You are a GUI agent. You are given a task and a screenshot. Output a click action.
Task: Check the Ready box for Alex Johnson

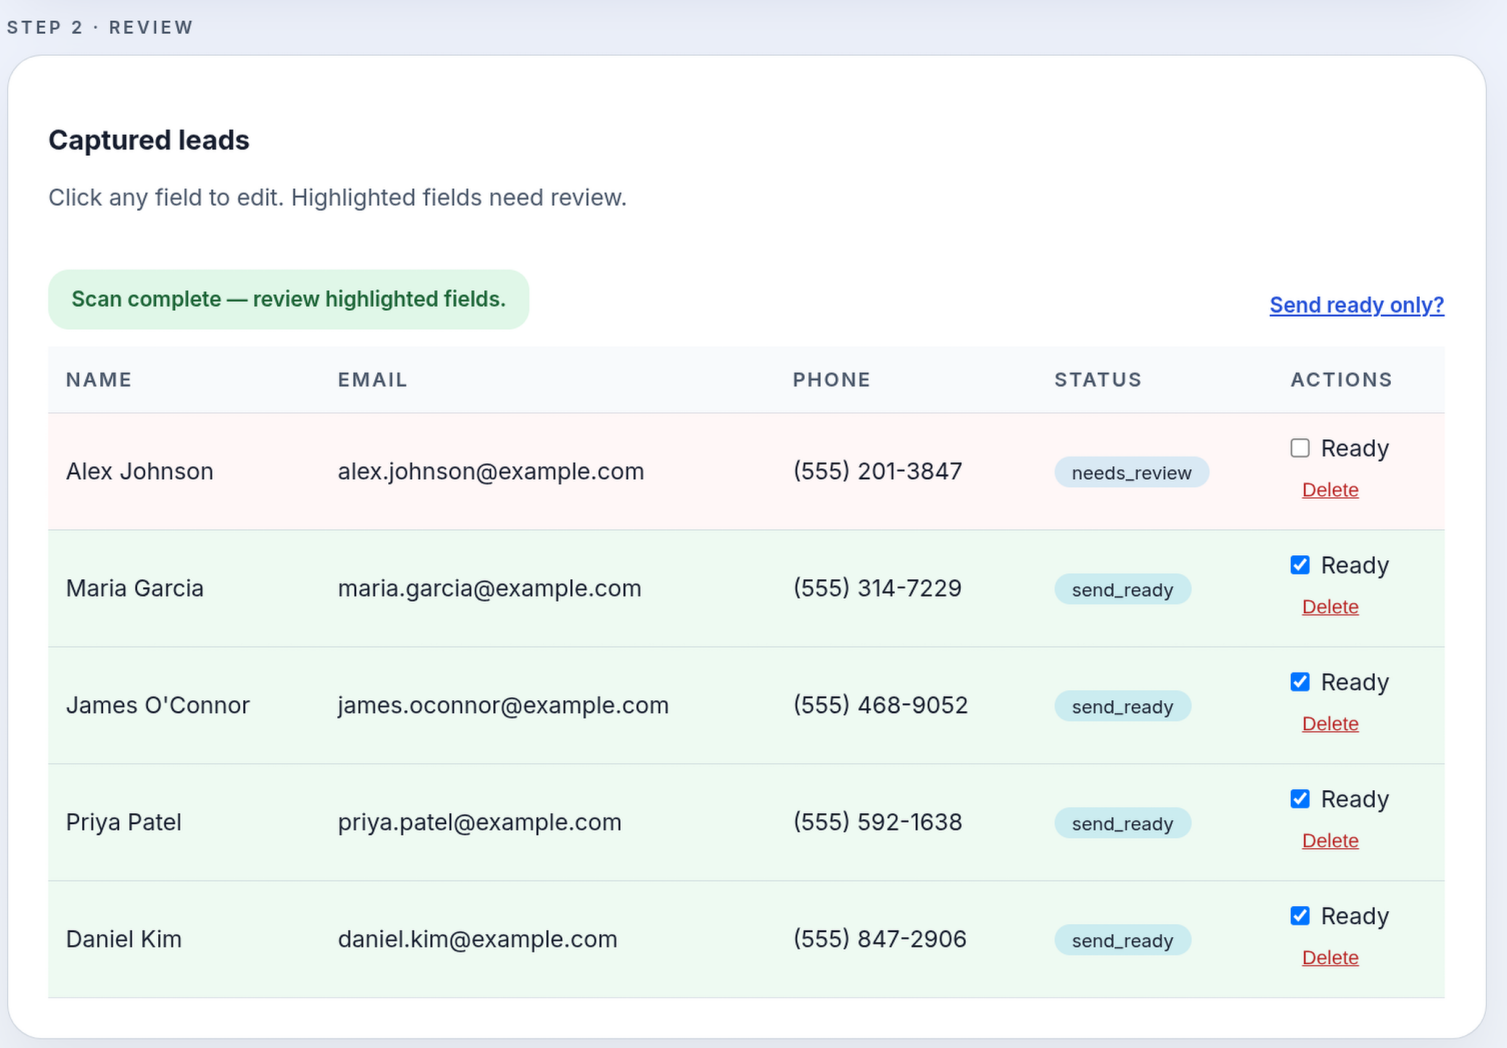1299,448
